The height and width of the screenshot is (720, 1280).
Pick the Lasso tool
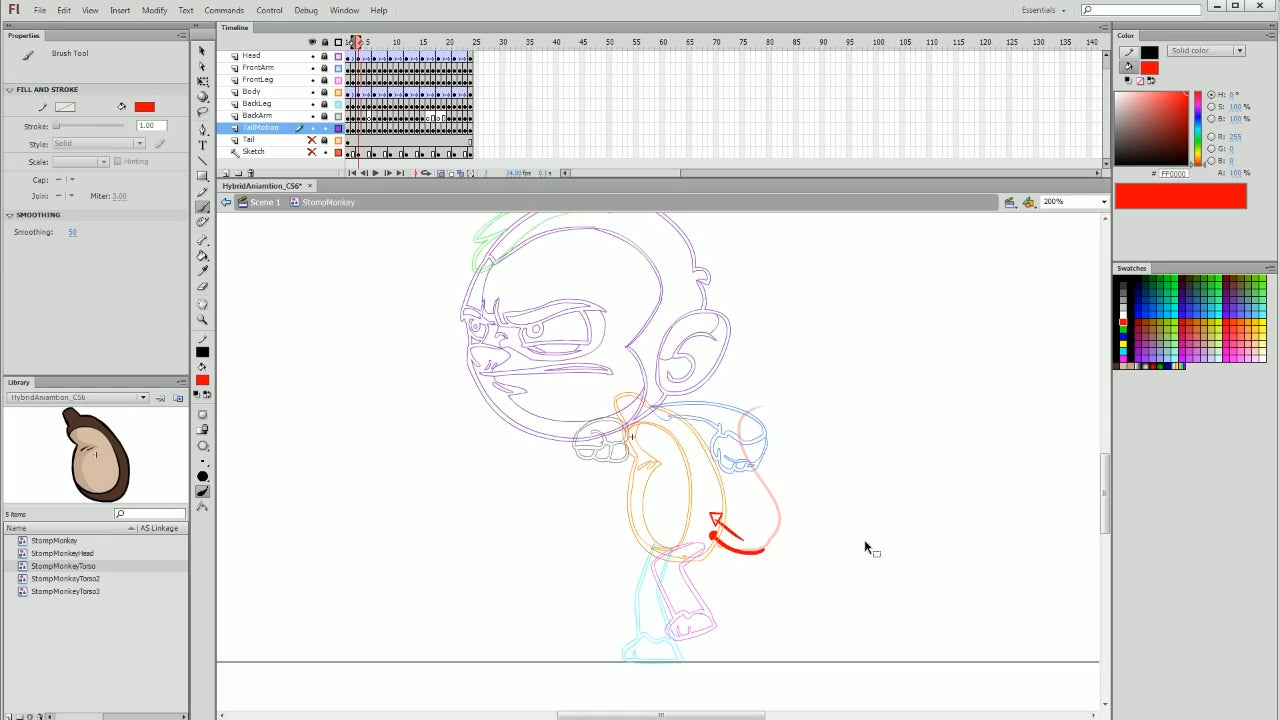point(203,112)
